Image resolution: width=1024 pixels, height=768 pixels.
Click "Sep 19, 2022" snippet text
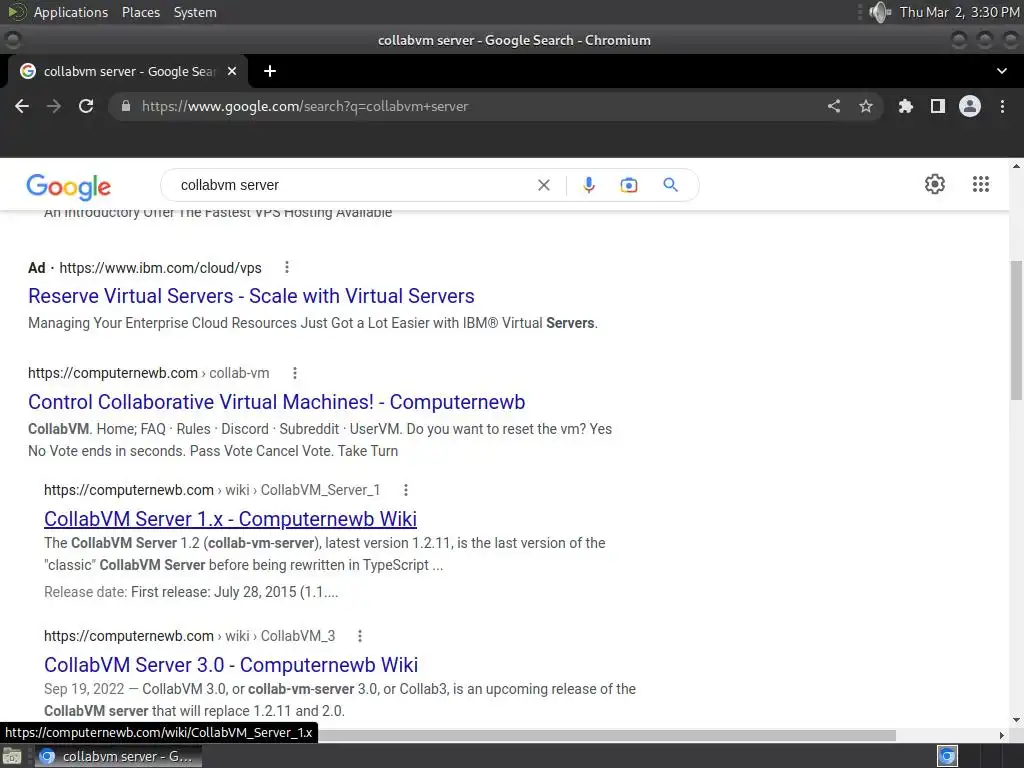[84, 689]
